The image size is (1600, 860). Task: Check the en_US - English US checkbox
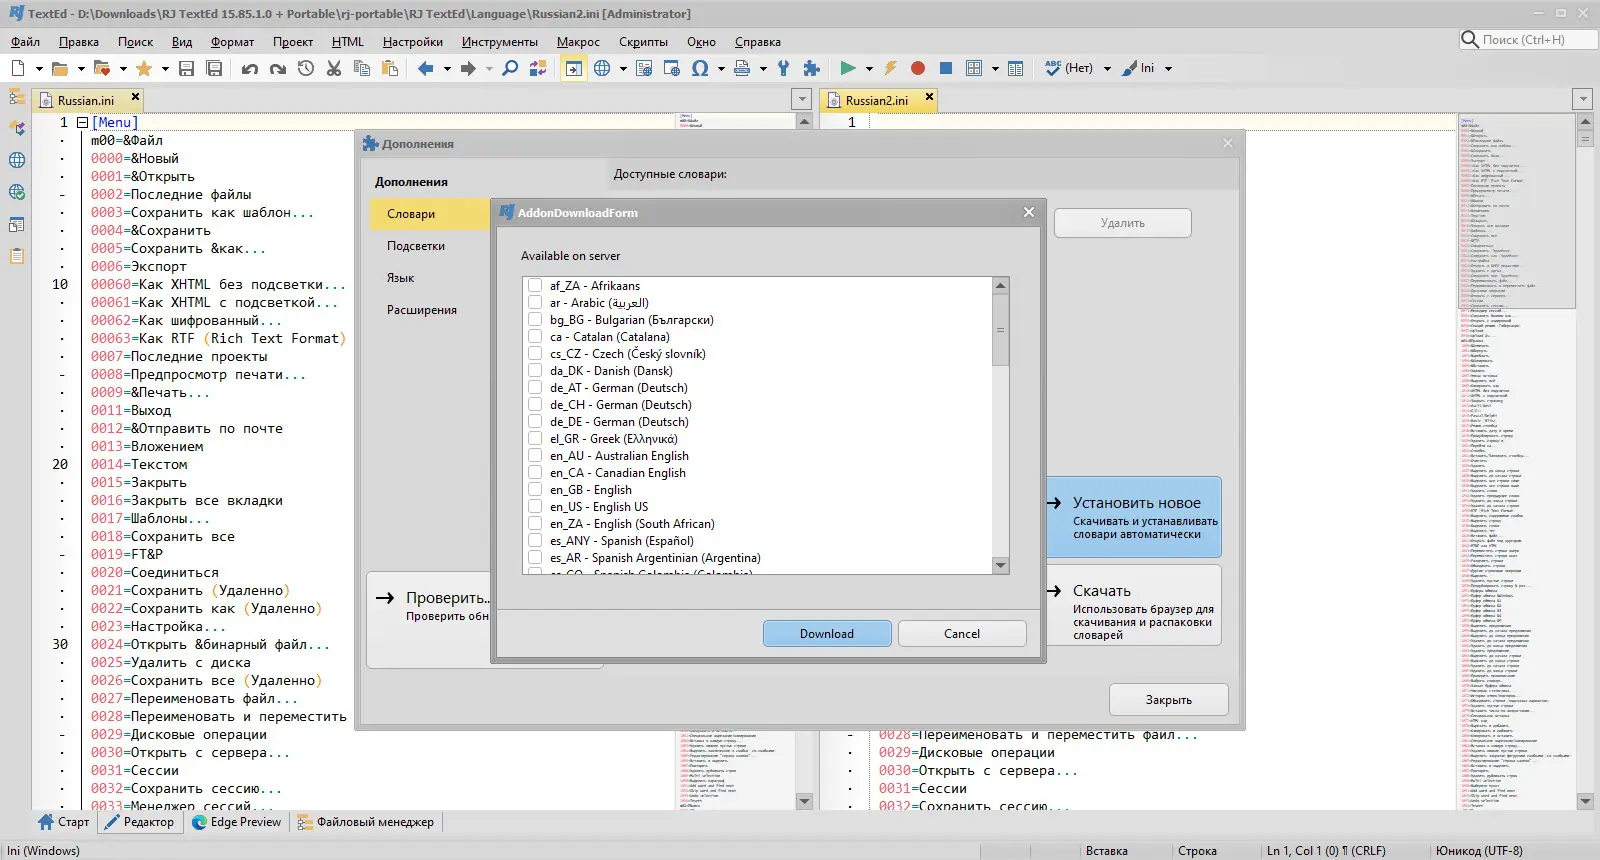(x=535, y=506)
